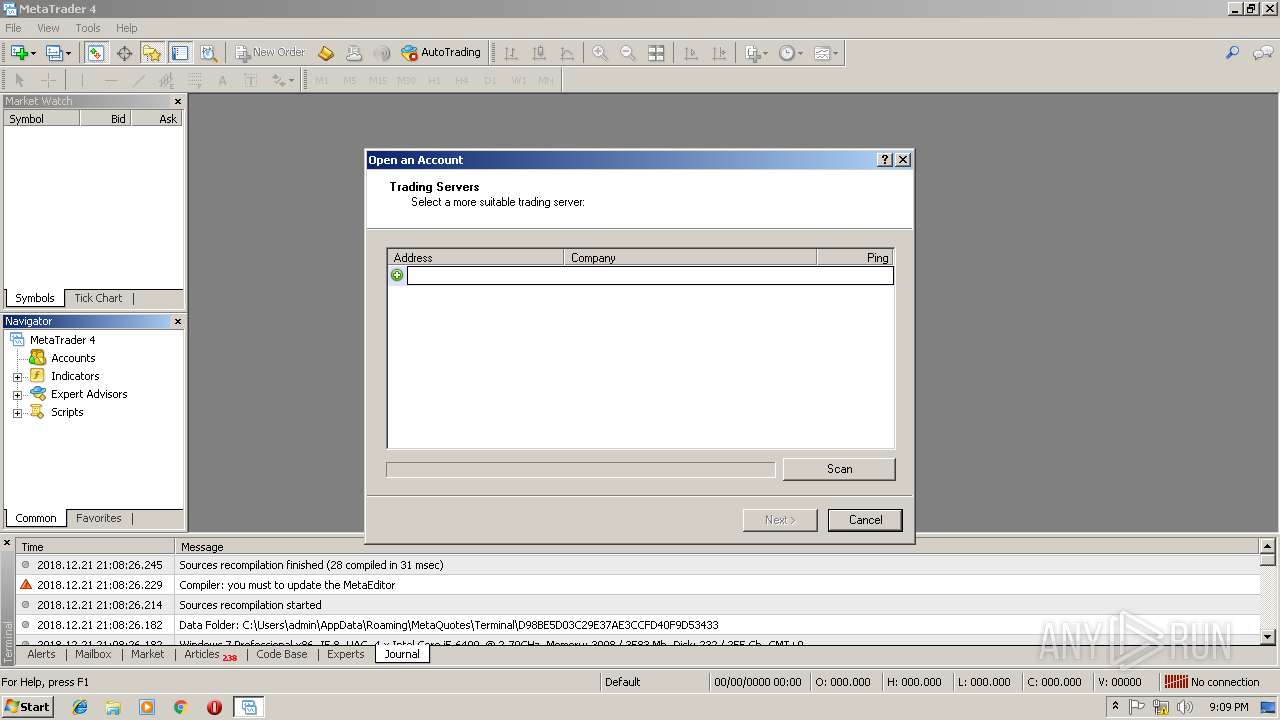1280x720 pixels.
Task: Open the New Chart dropdown arrow
Action: coord(33,53)
